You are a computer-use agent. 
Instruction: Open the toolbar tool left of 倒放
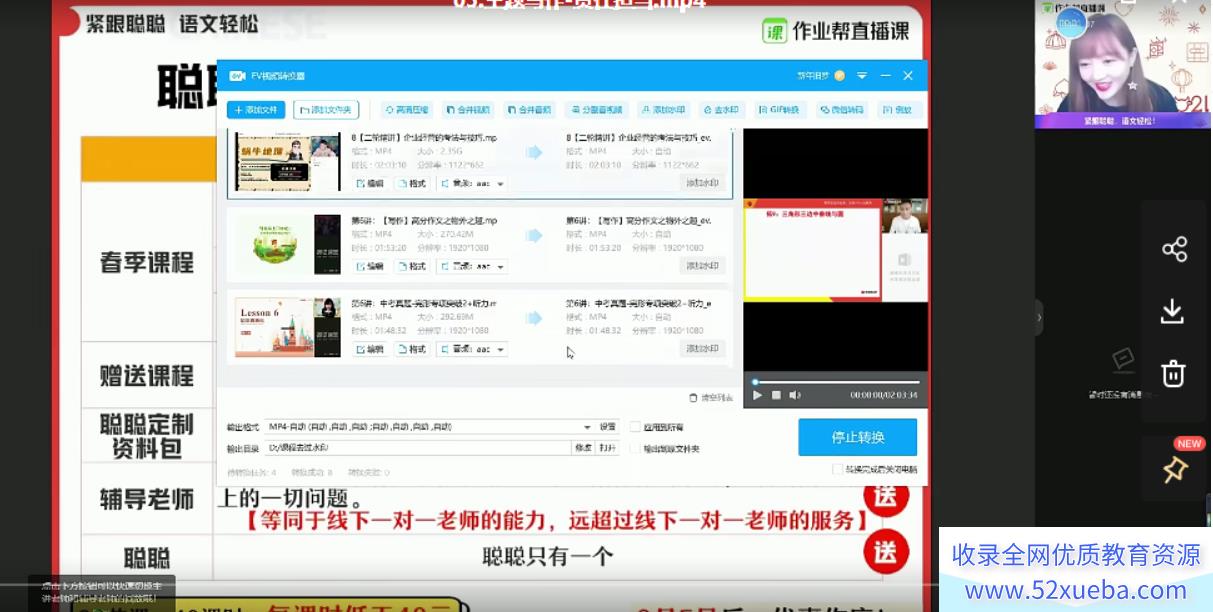[x=842, y=110]
